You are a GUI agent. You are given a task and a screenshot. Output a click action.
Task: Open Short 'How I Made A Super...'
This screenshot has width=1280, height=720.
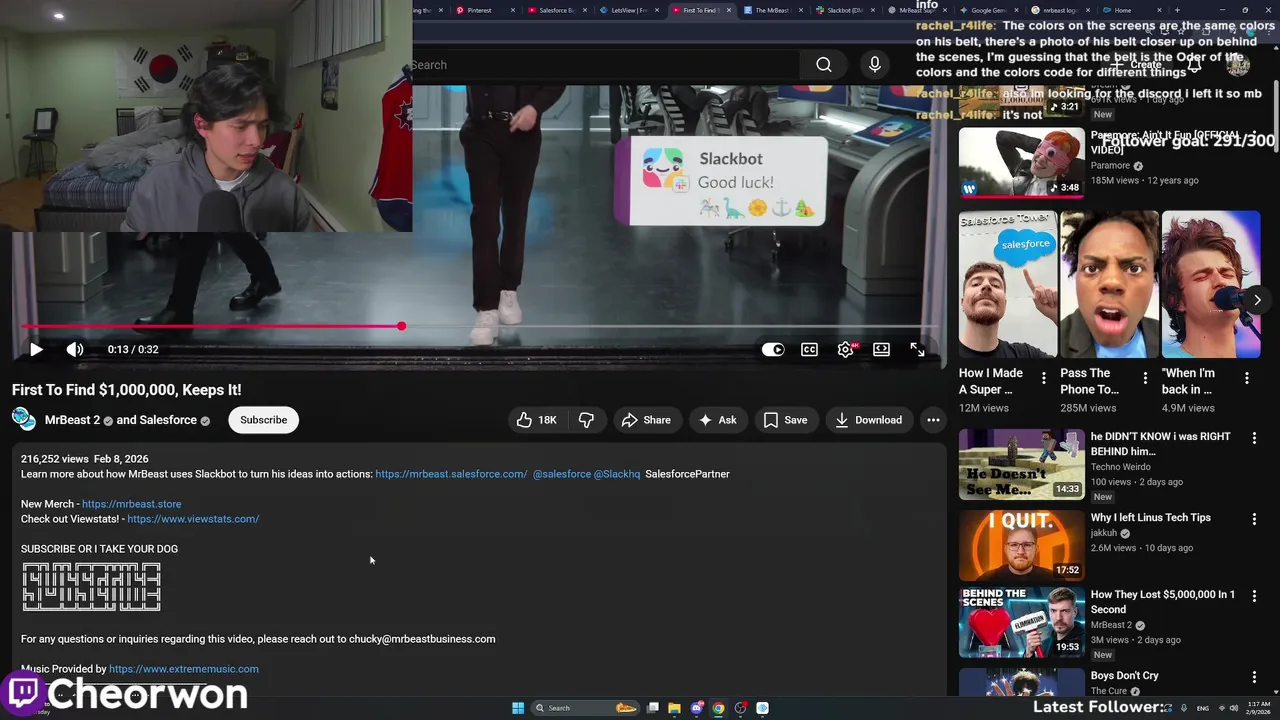(x=1008, y=284)
